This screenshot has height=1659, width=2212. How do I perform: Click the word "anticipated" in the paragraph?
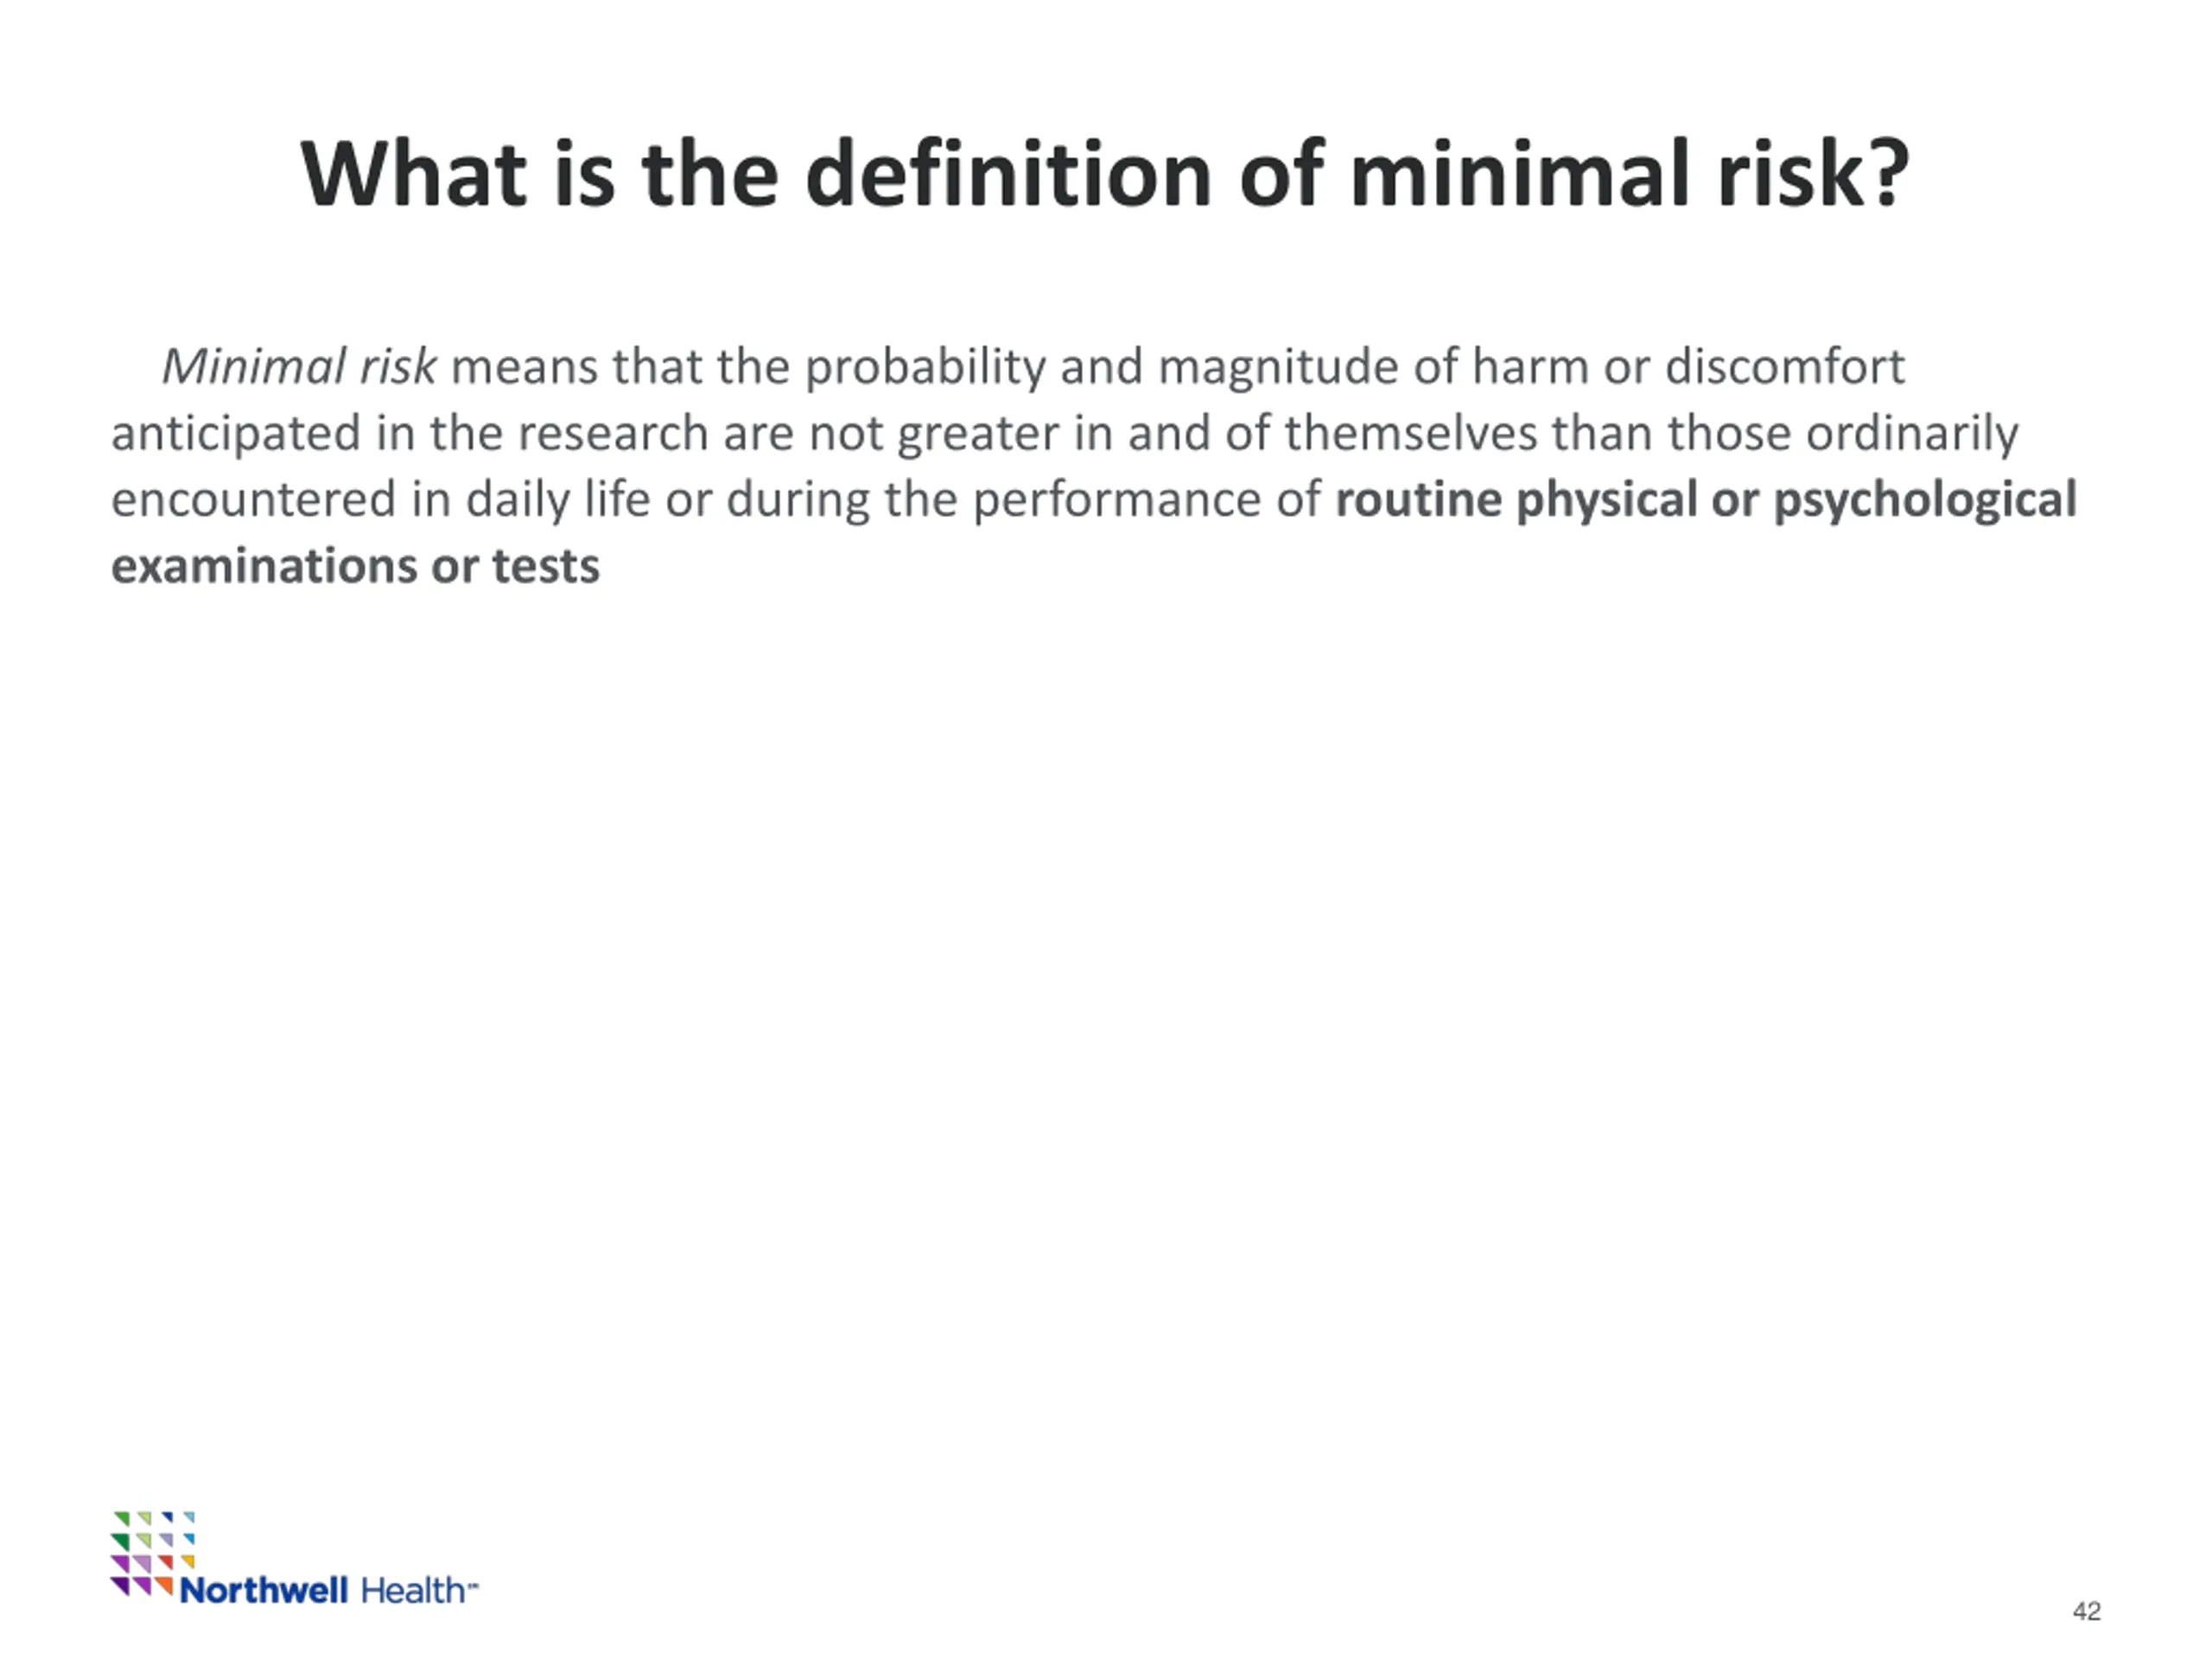(235, 433)
